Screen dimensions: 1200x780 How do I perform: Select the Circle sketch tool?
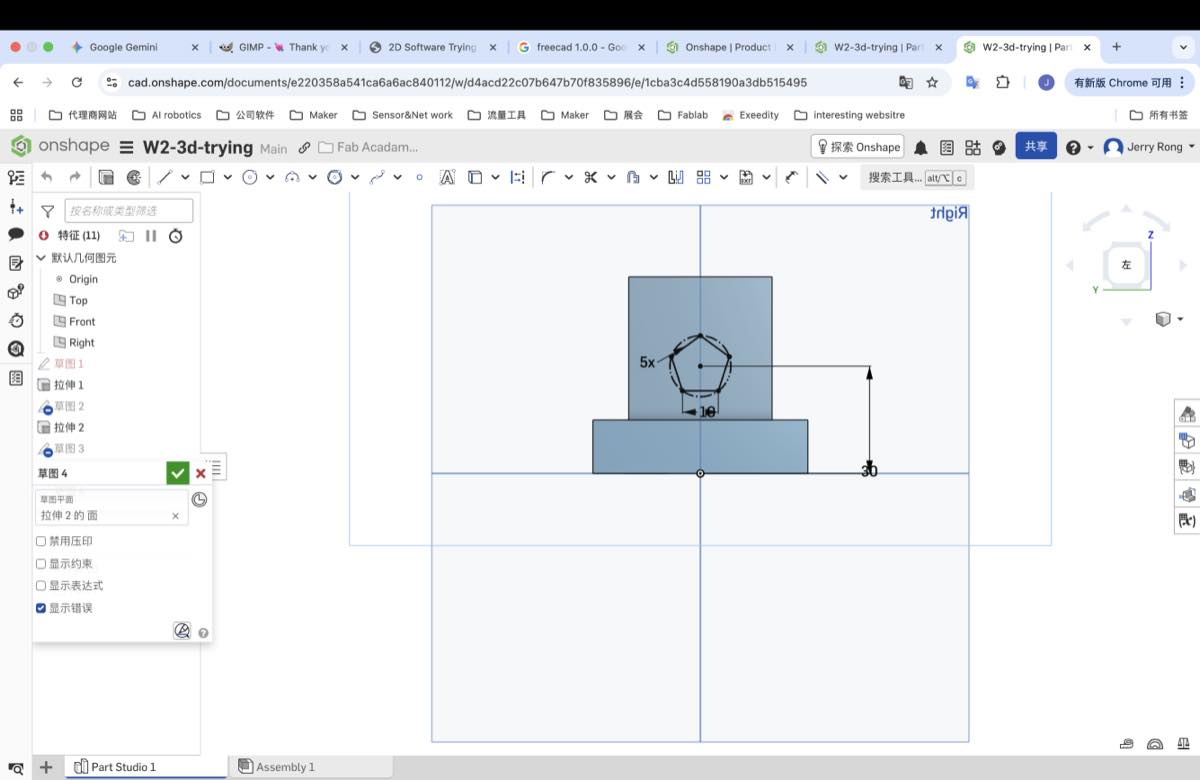point(250,177)
